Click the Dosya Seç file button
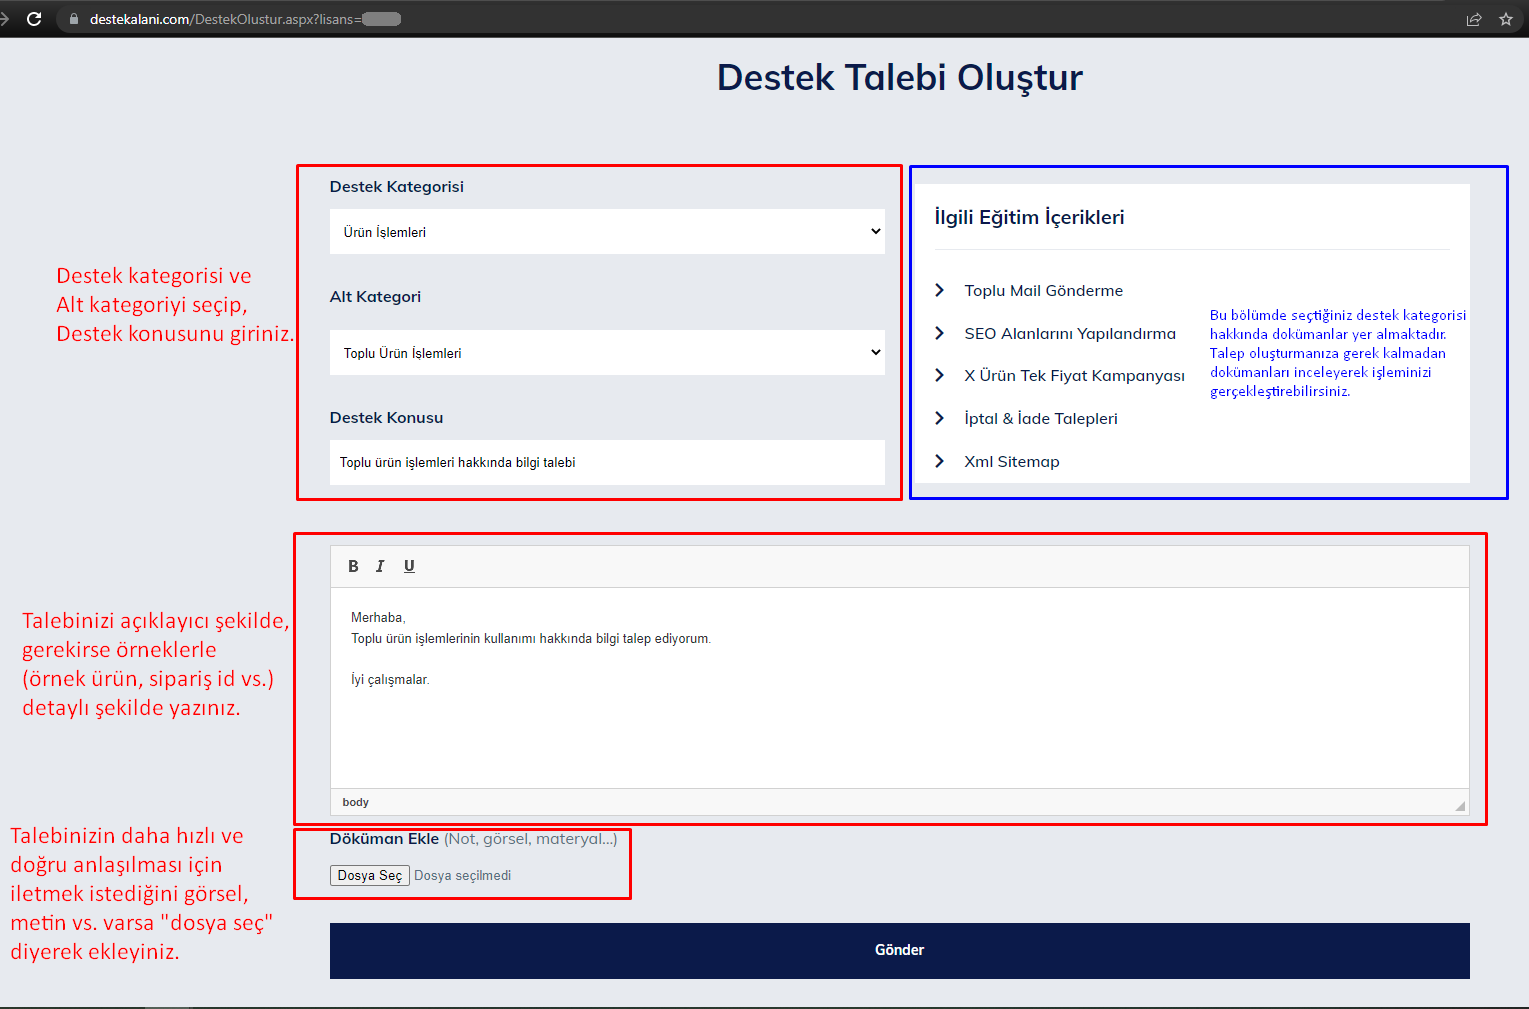 [x=370, y=875]
